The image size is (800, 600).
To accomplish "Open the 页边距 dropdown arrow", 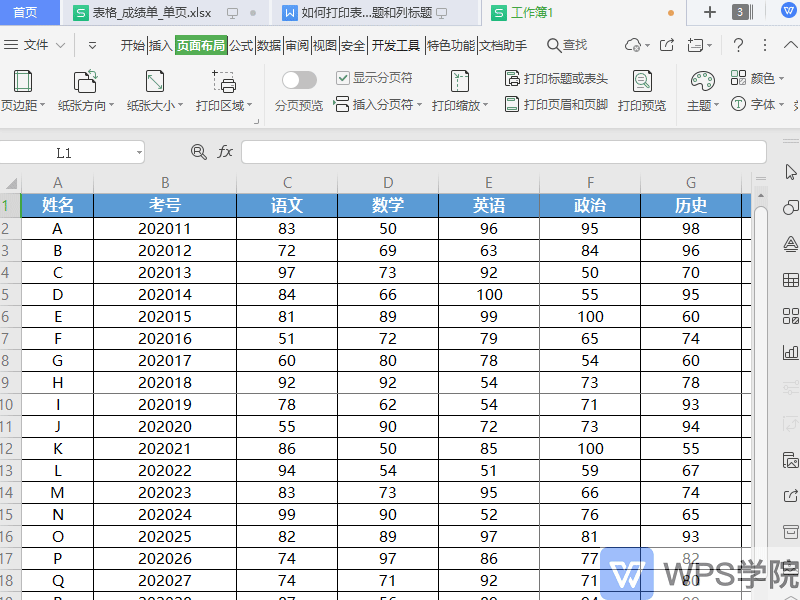I will (43, 105).
